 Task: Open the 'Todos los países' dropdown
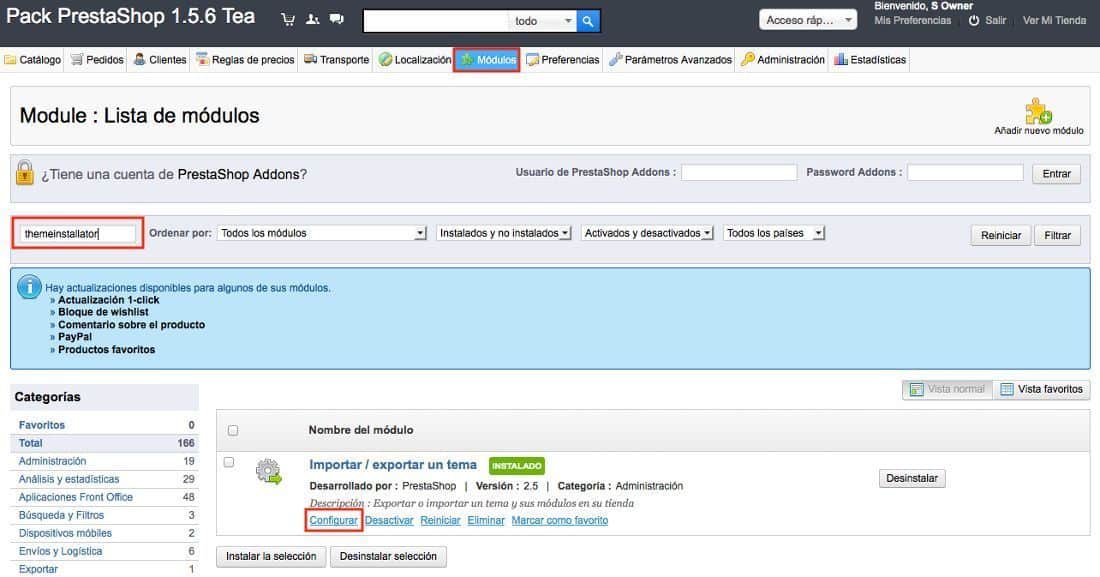774,233
